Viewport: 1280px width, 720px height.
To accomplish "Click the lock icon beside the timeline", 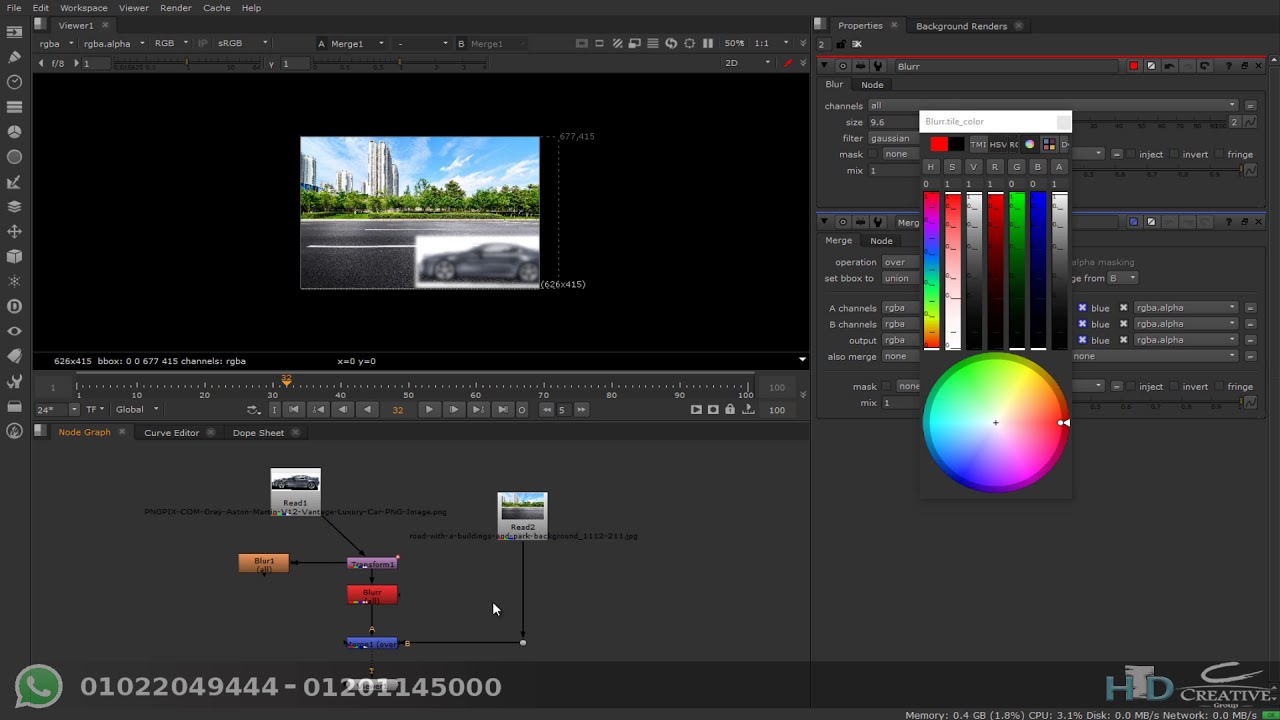I will point(730,409).
